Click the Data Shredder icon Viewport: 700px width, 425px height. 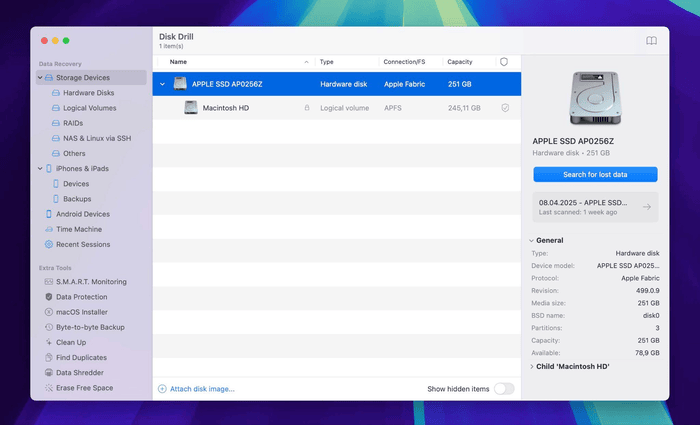click(49, 373)
